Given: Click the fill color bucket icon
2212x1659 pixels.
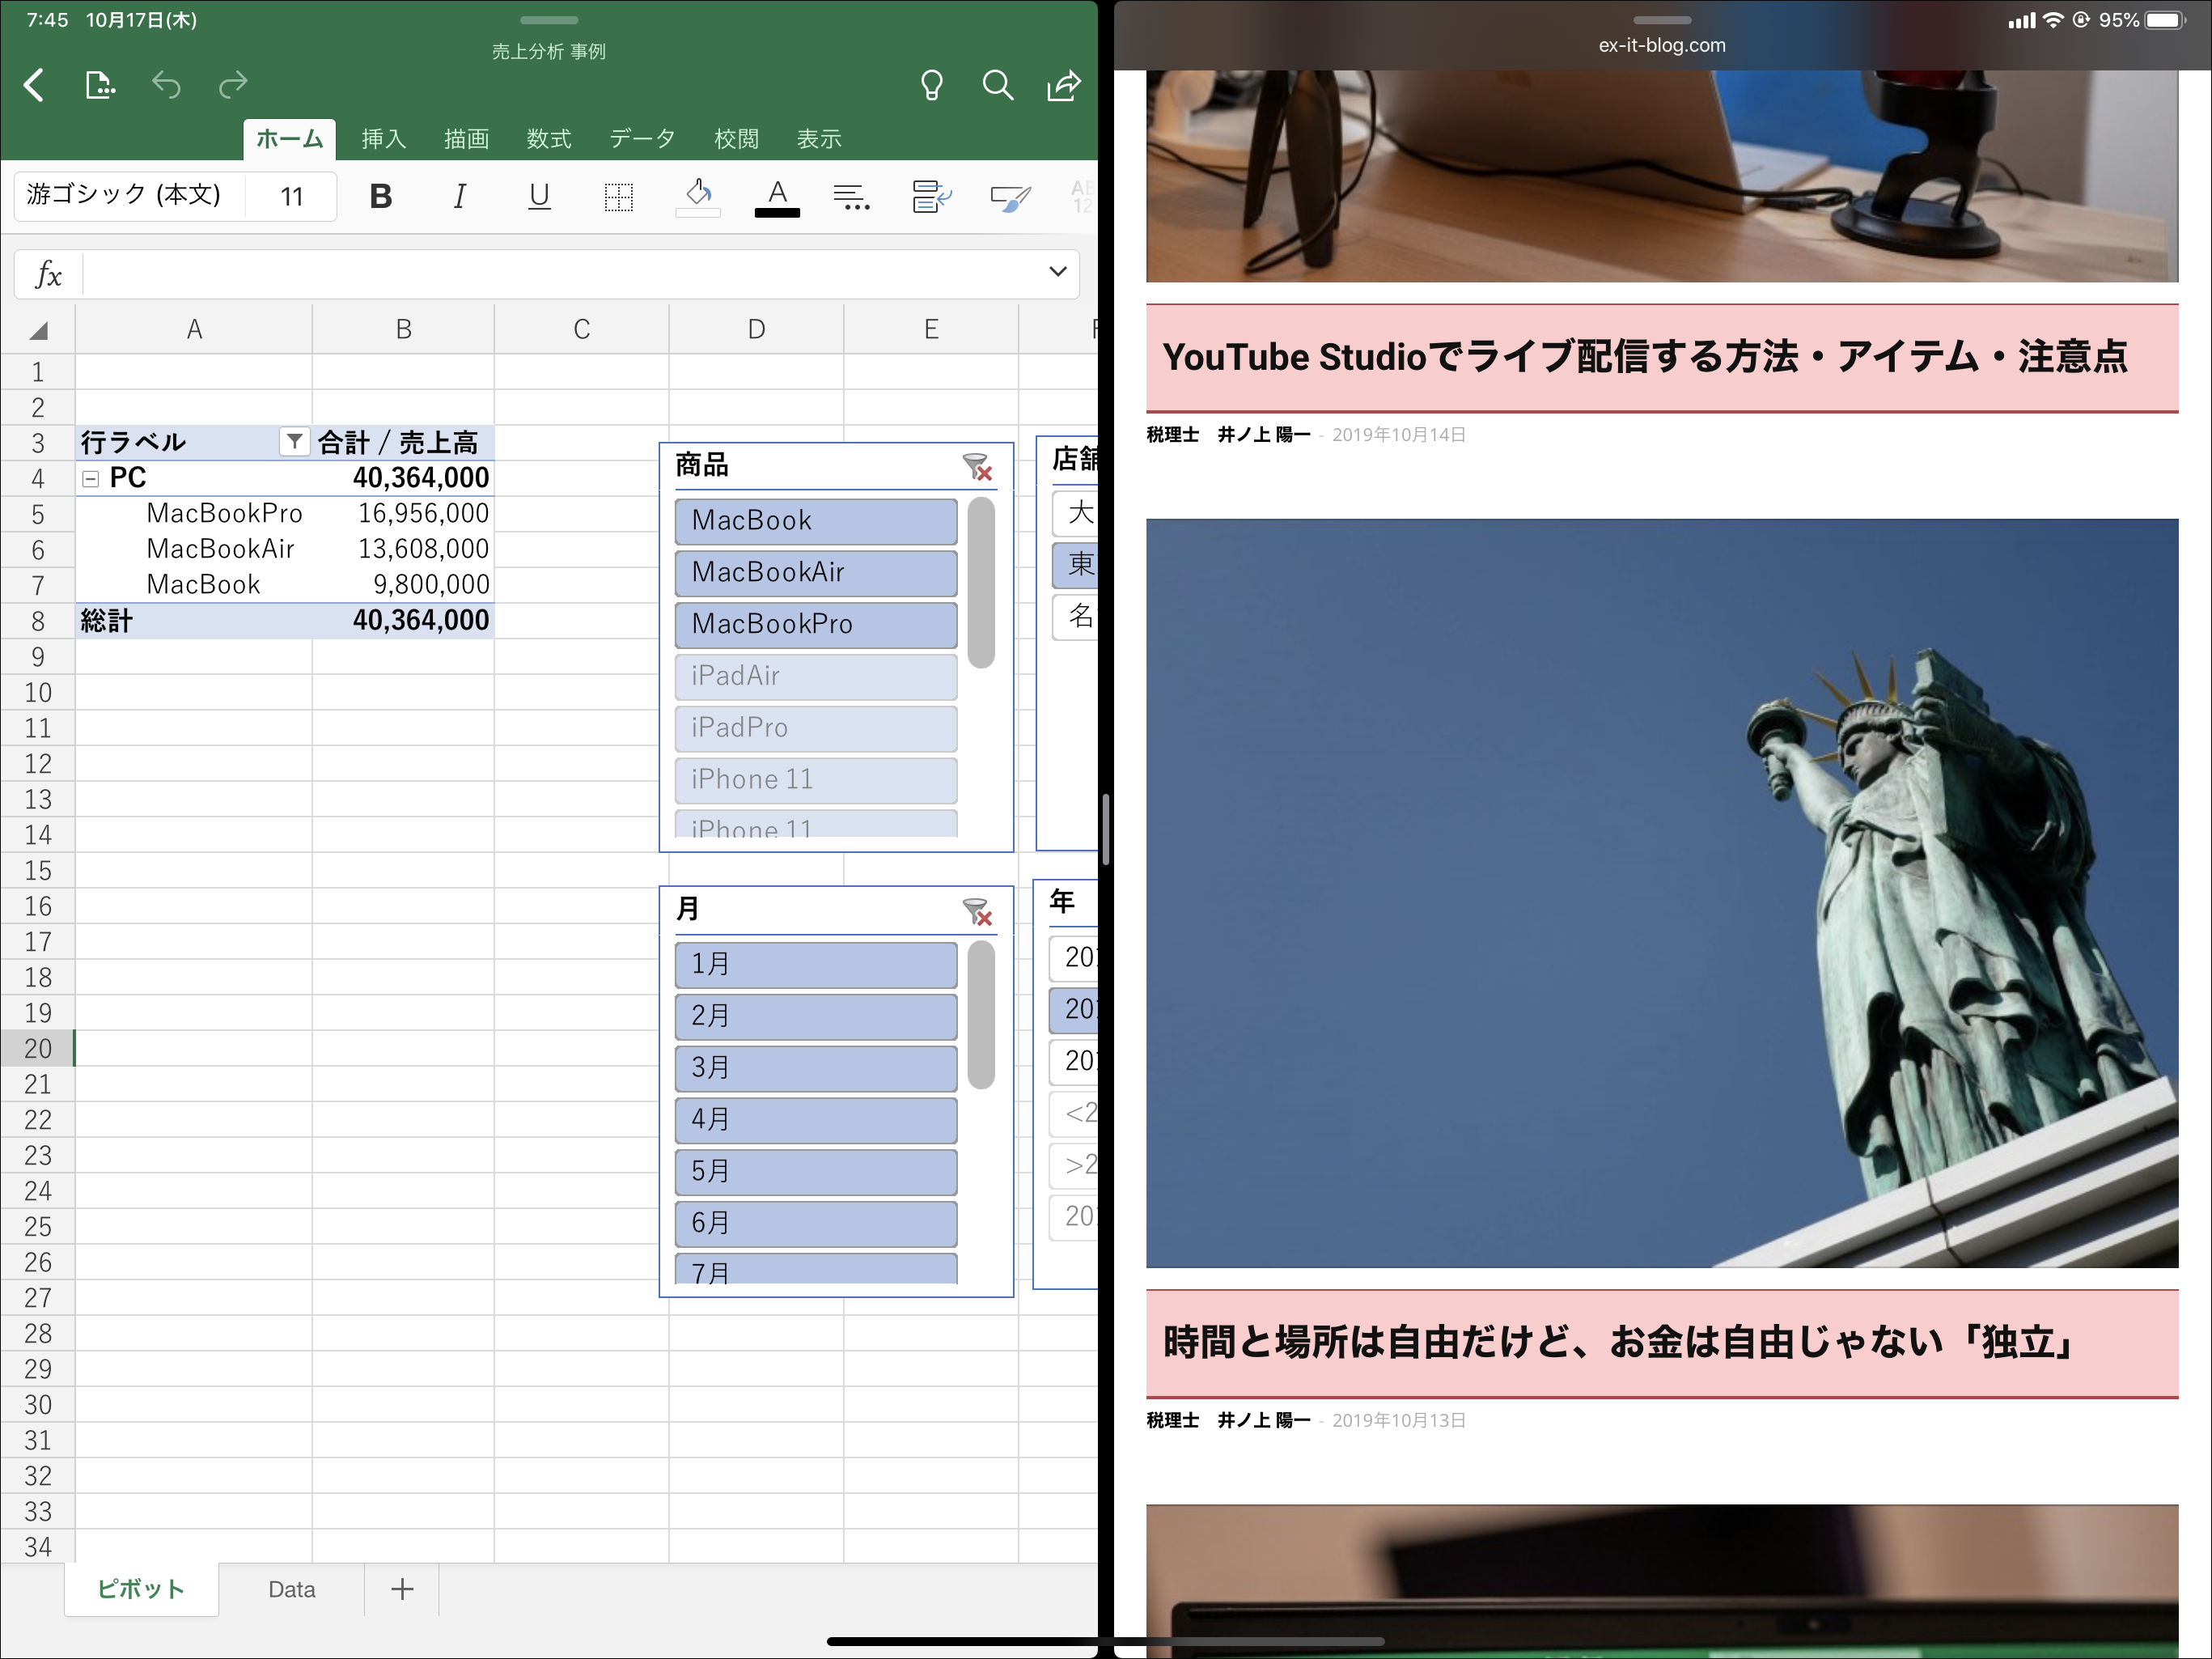Looking at the screenshot, I should coord(698,194).
